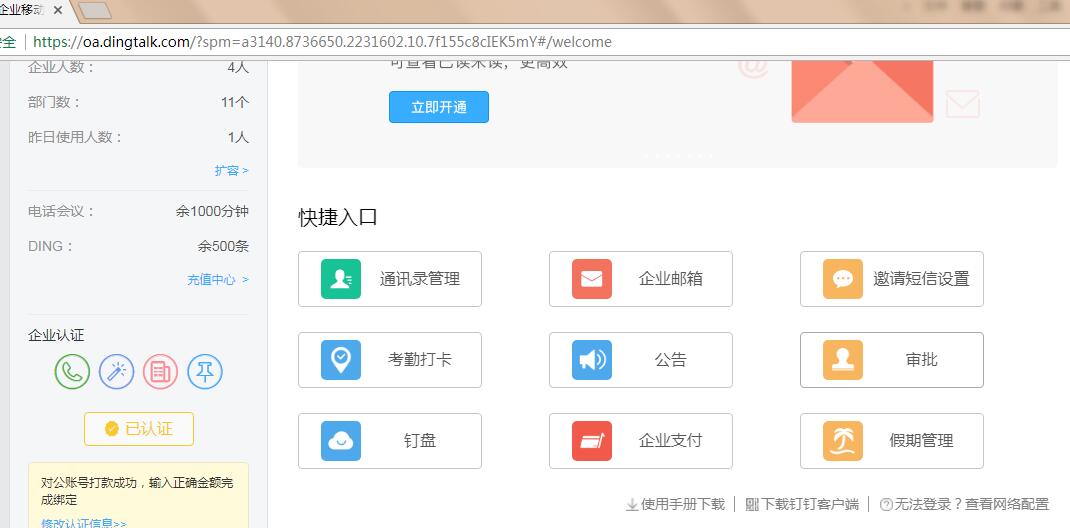Click the 公告 speaker icon
This screenshot has height=528, width=1070.
592,360
